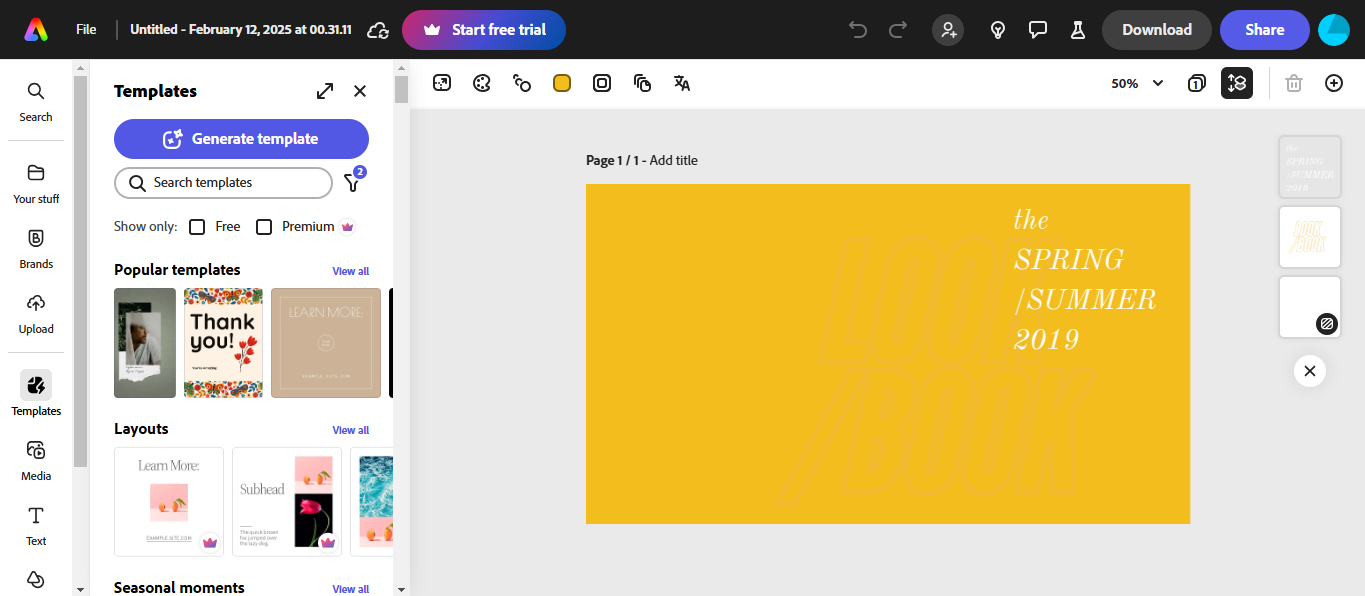Image resolution: width=1365 pixels, height=596 pixels.
Task: Open the pages view icon
Action: [1196, 83]
